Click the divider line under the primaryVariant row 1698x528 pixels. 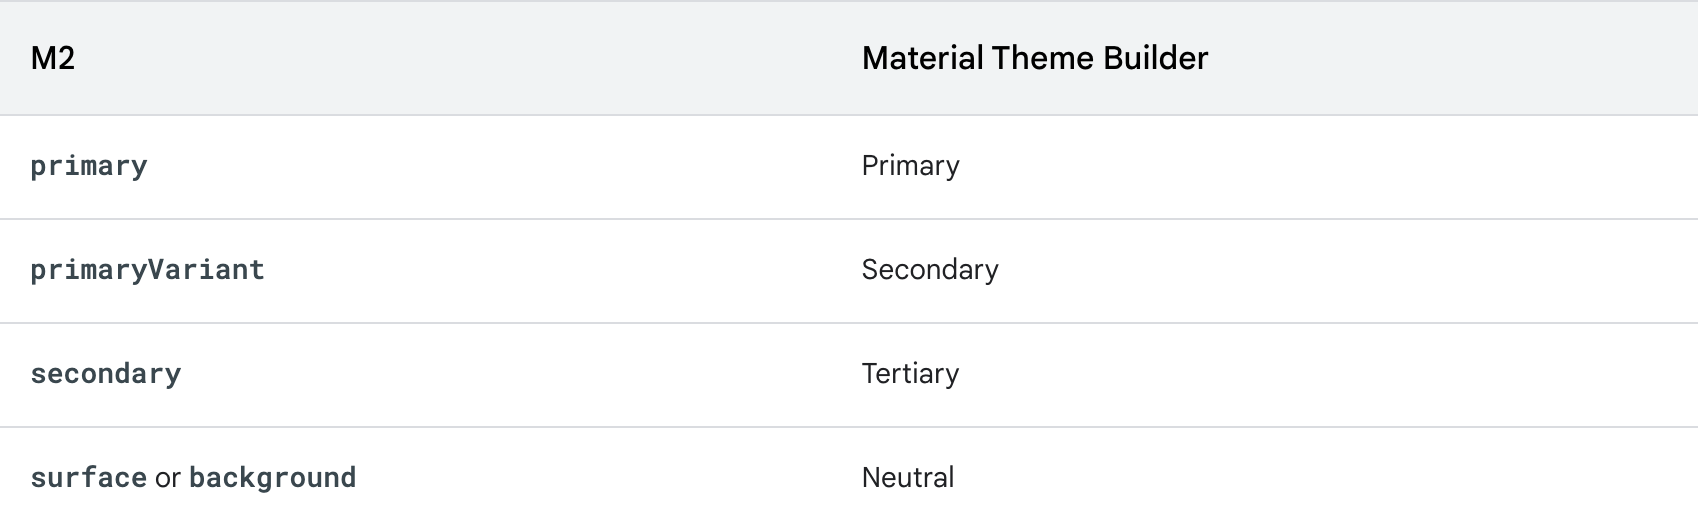coord(849,323)
